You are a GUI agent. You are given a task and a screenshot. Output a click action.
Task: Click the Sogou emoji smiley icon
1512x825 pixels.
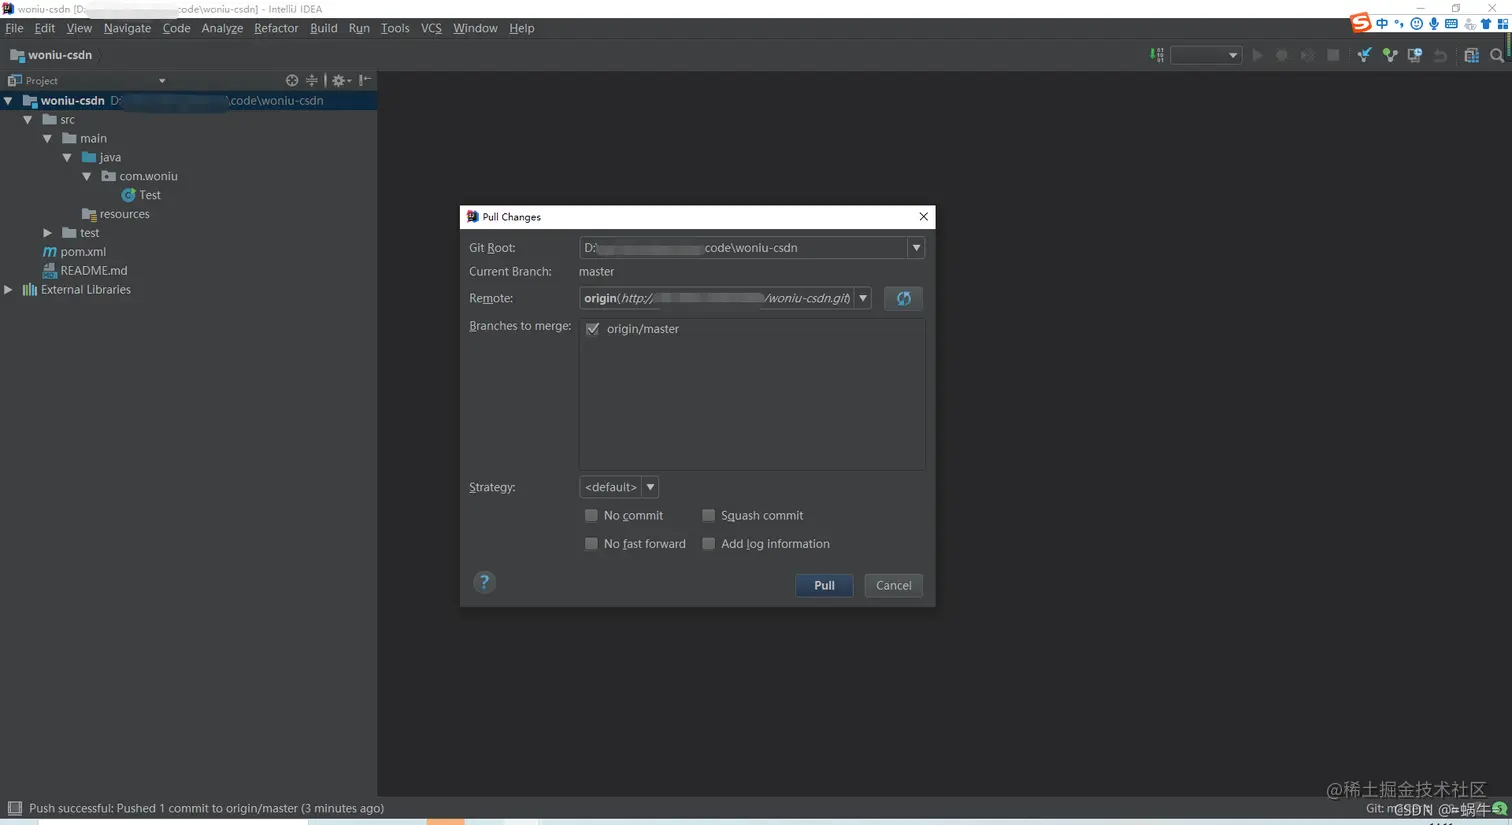(1416, 23)
